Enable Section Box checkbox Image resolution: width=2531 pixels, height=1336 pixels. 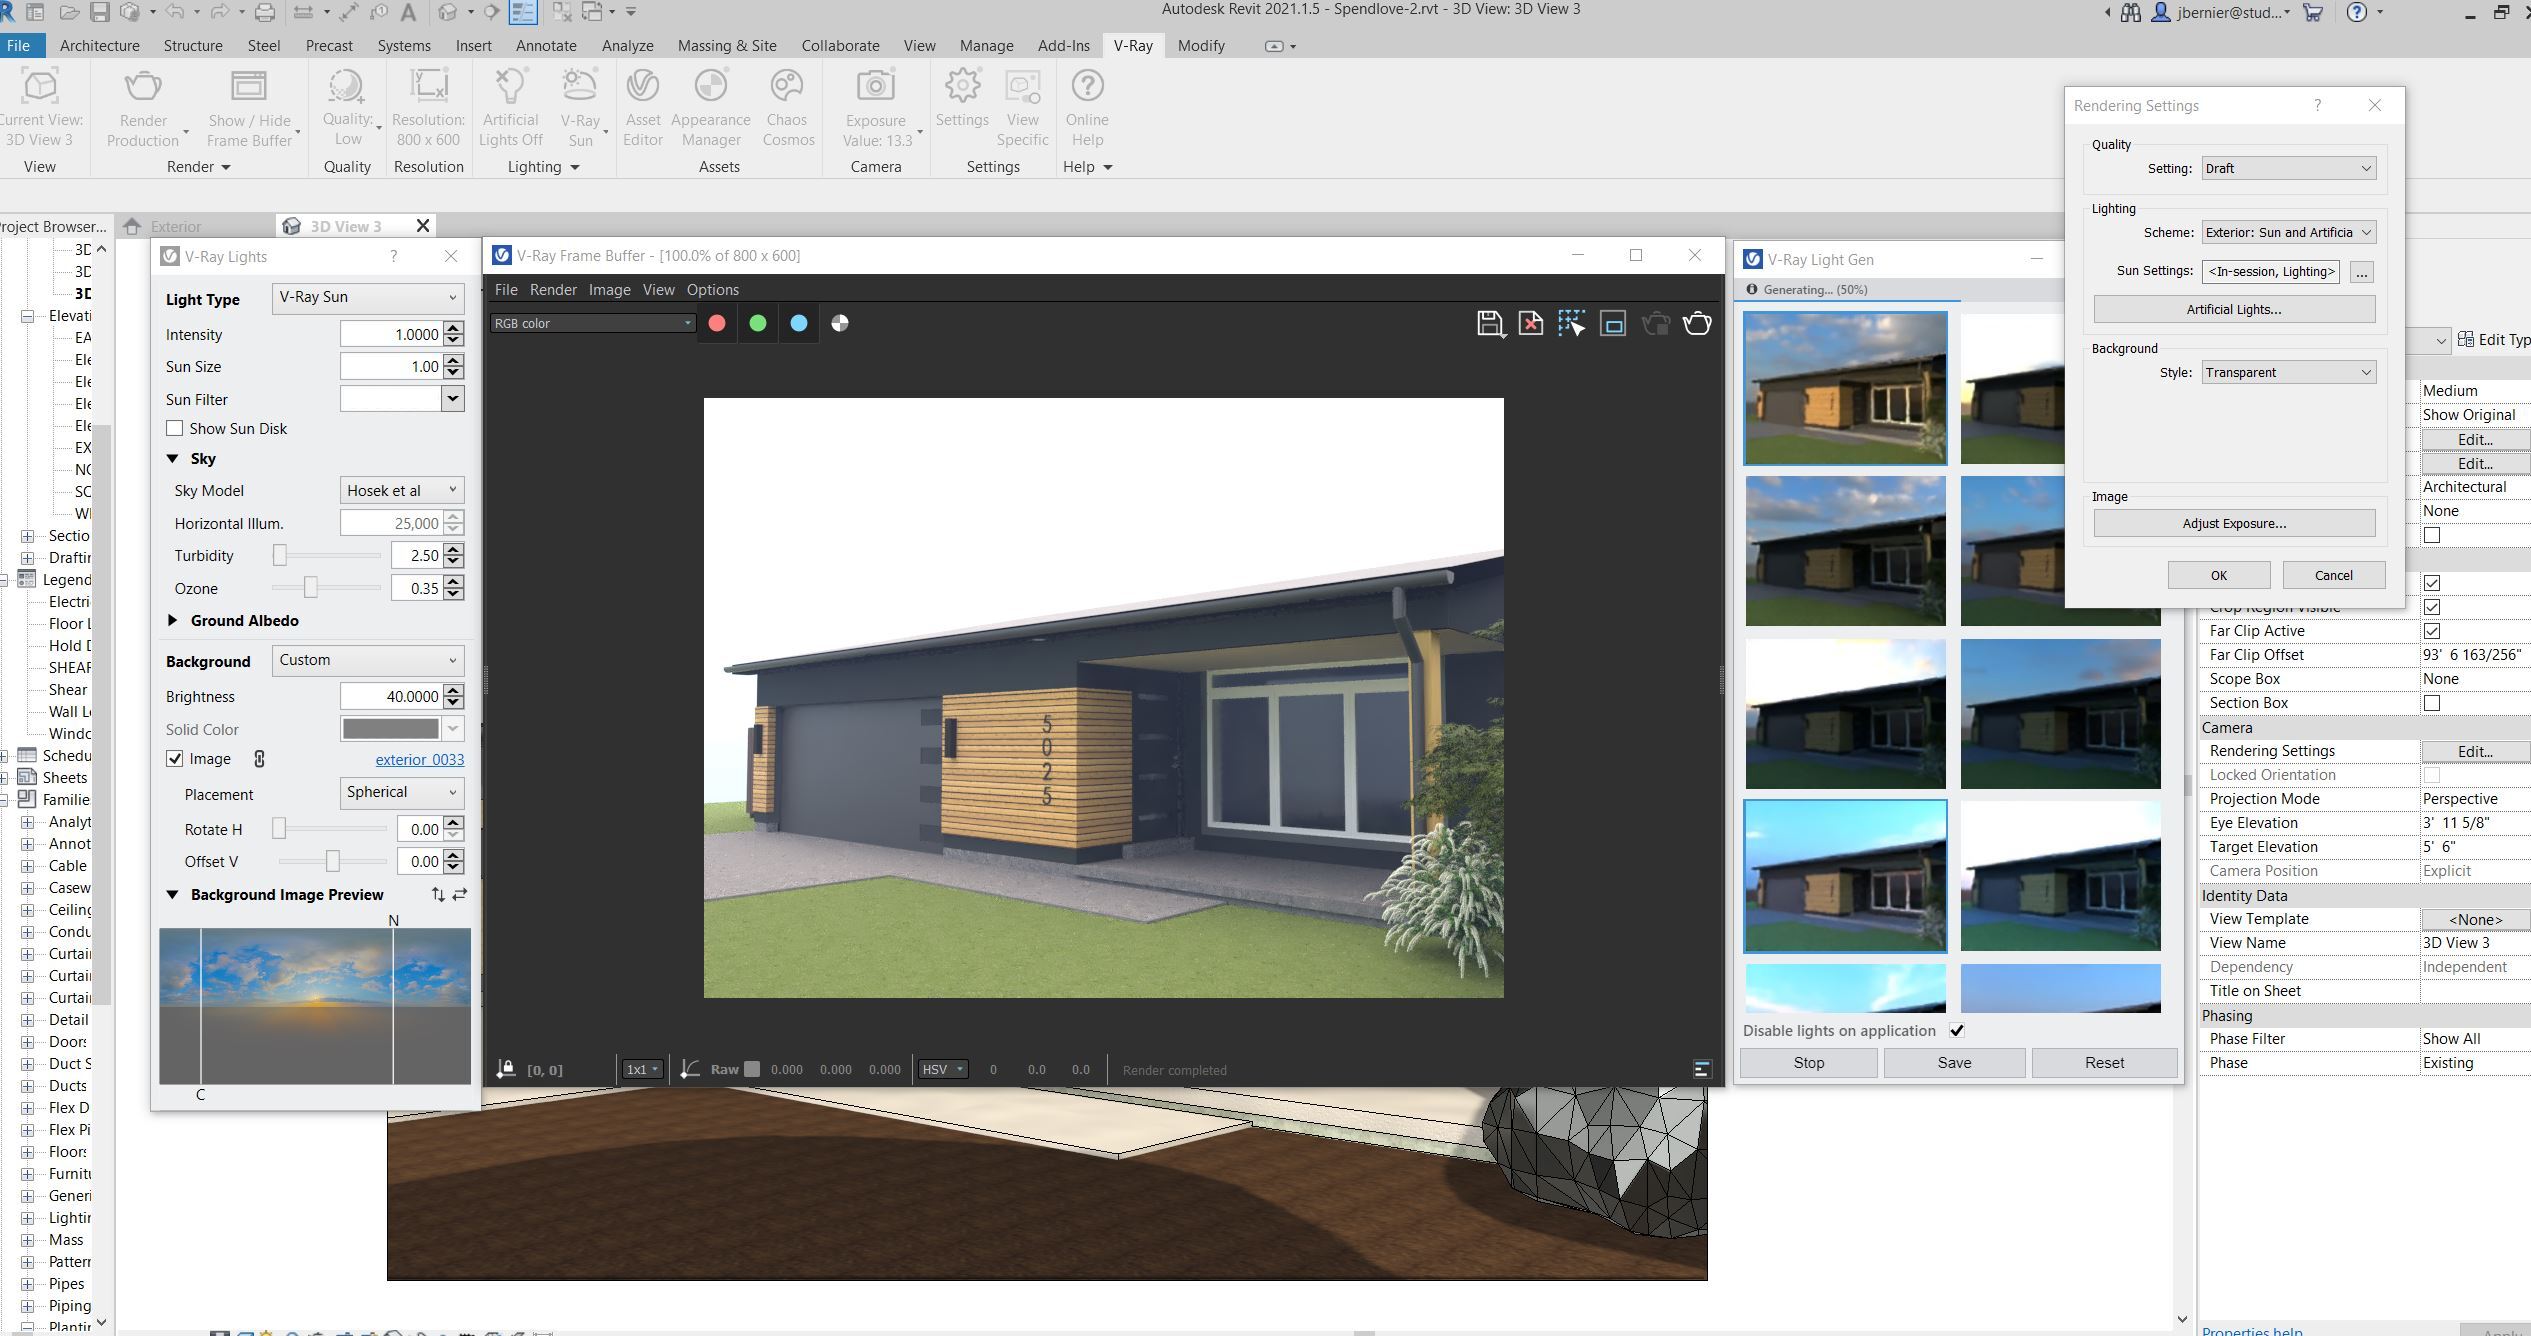[2432, 703]
